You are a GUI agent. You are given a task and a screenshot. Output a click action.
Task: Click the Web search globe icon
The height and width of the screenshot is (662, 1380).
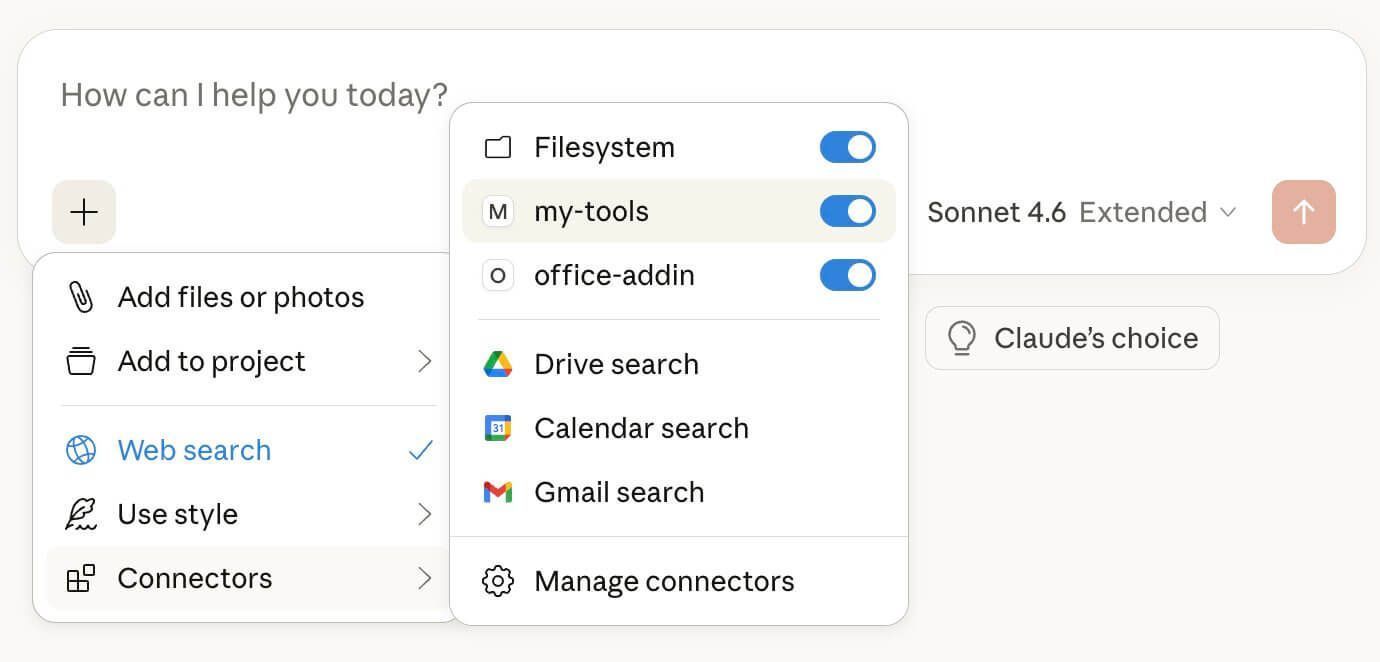81,450
